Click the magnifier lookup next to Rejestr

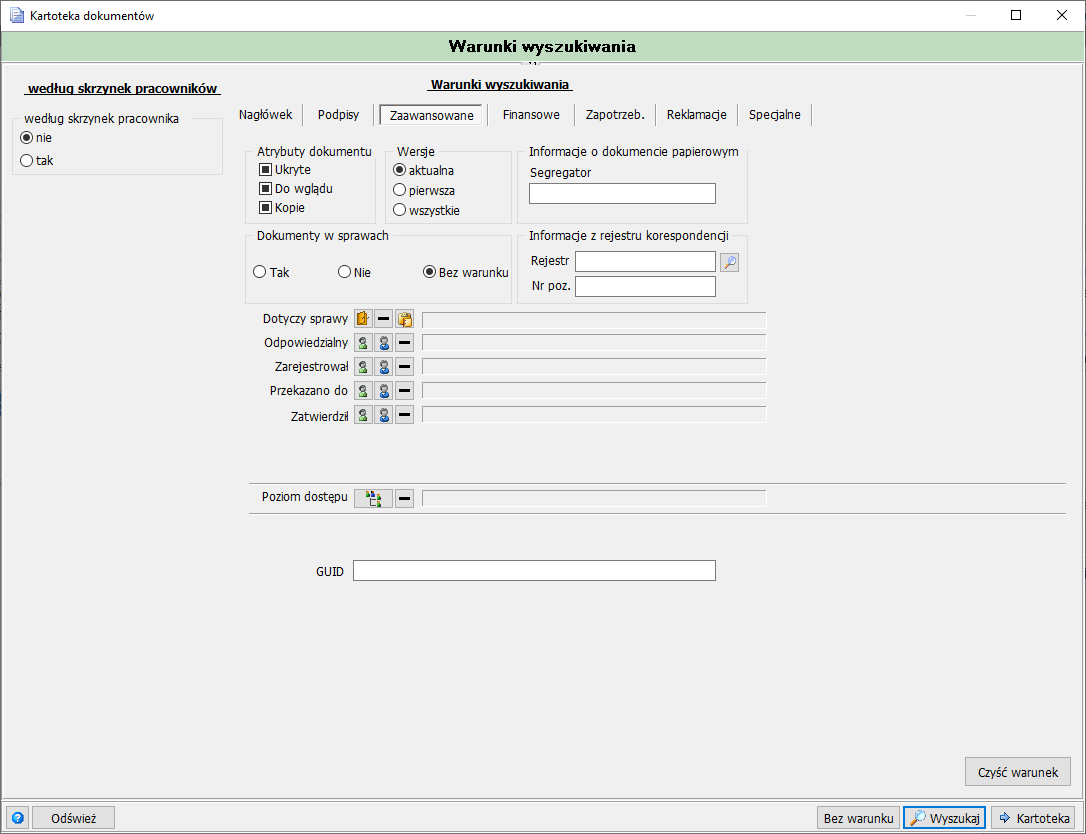729,262
